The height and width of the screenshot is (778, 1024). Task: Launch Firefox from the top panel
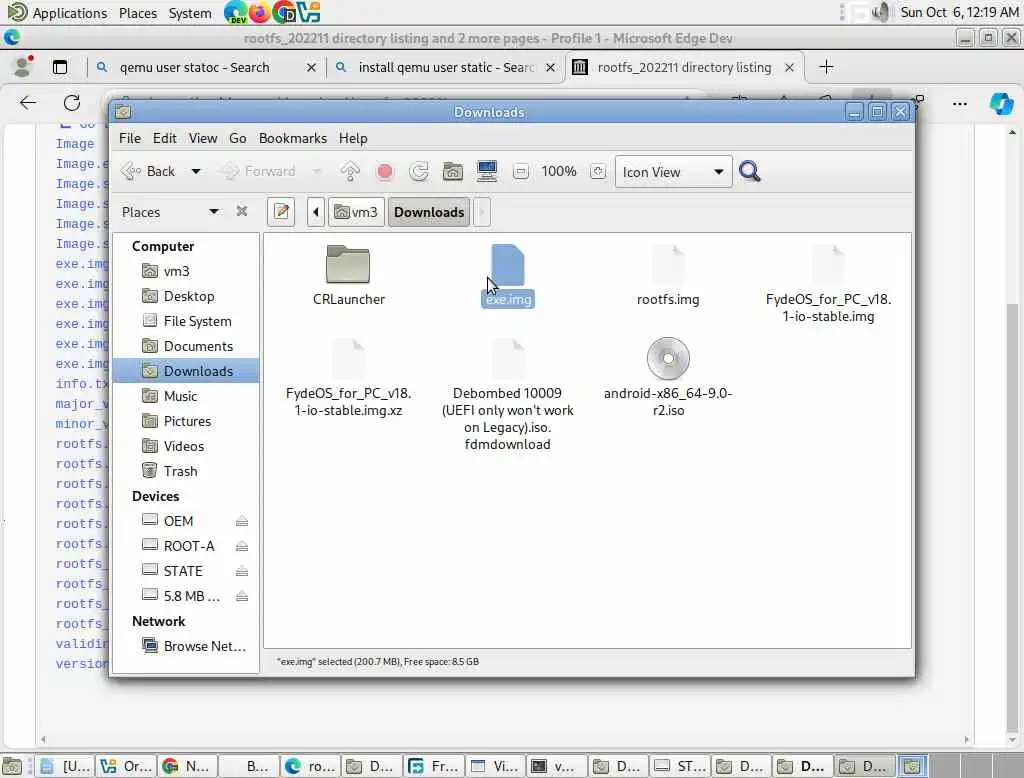[259, 12]
